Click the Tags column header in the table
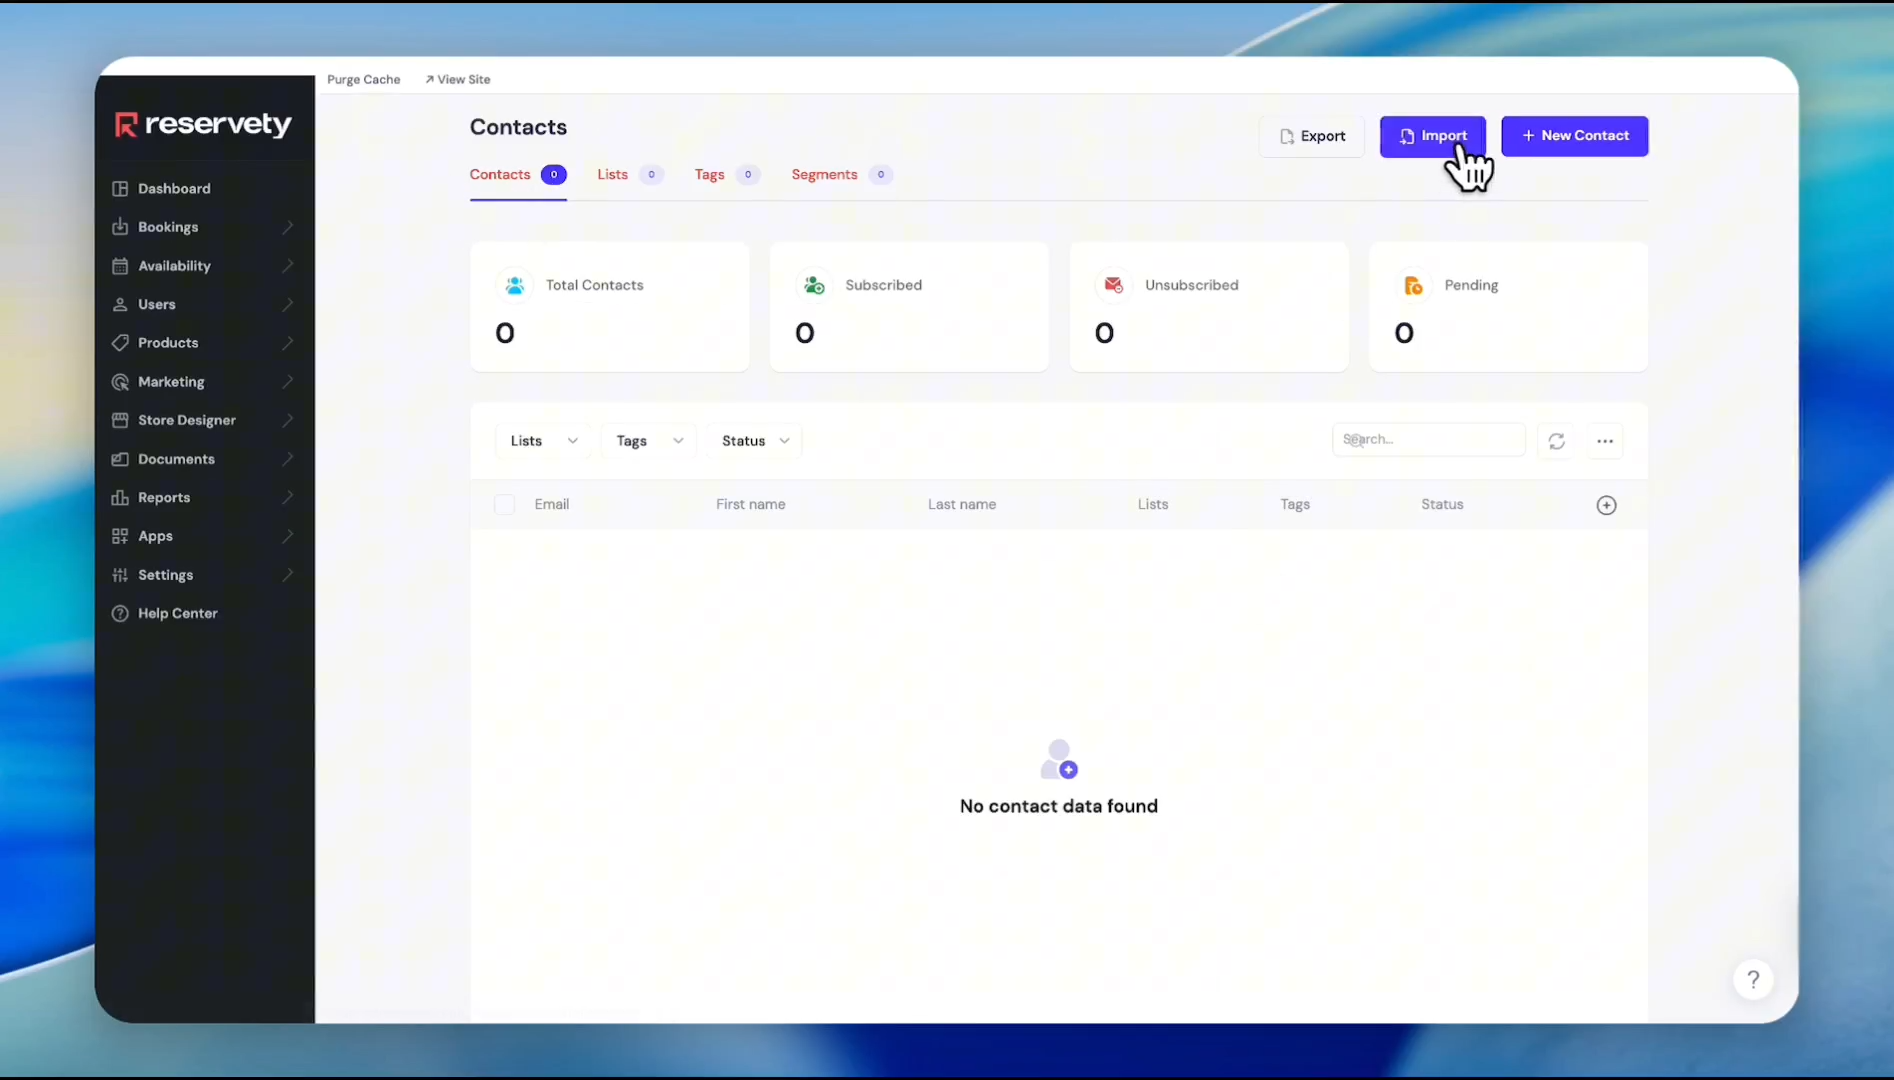The height and width of the screenshot is (1080, 1894). coord(1295,505)
